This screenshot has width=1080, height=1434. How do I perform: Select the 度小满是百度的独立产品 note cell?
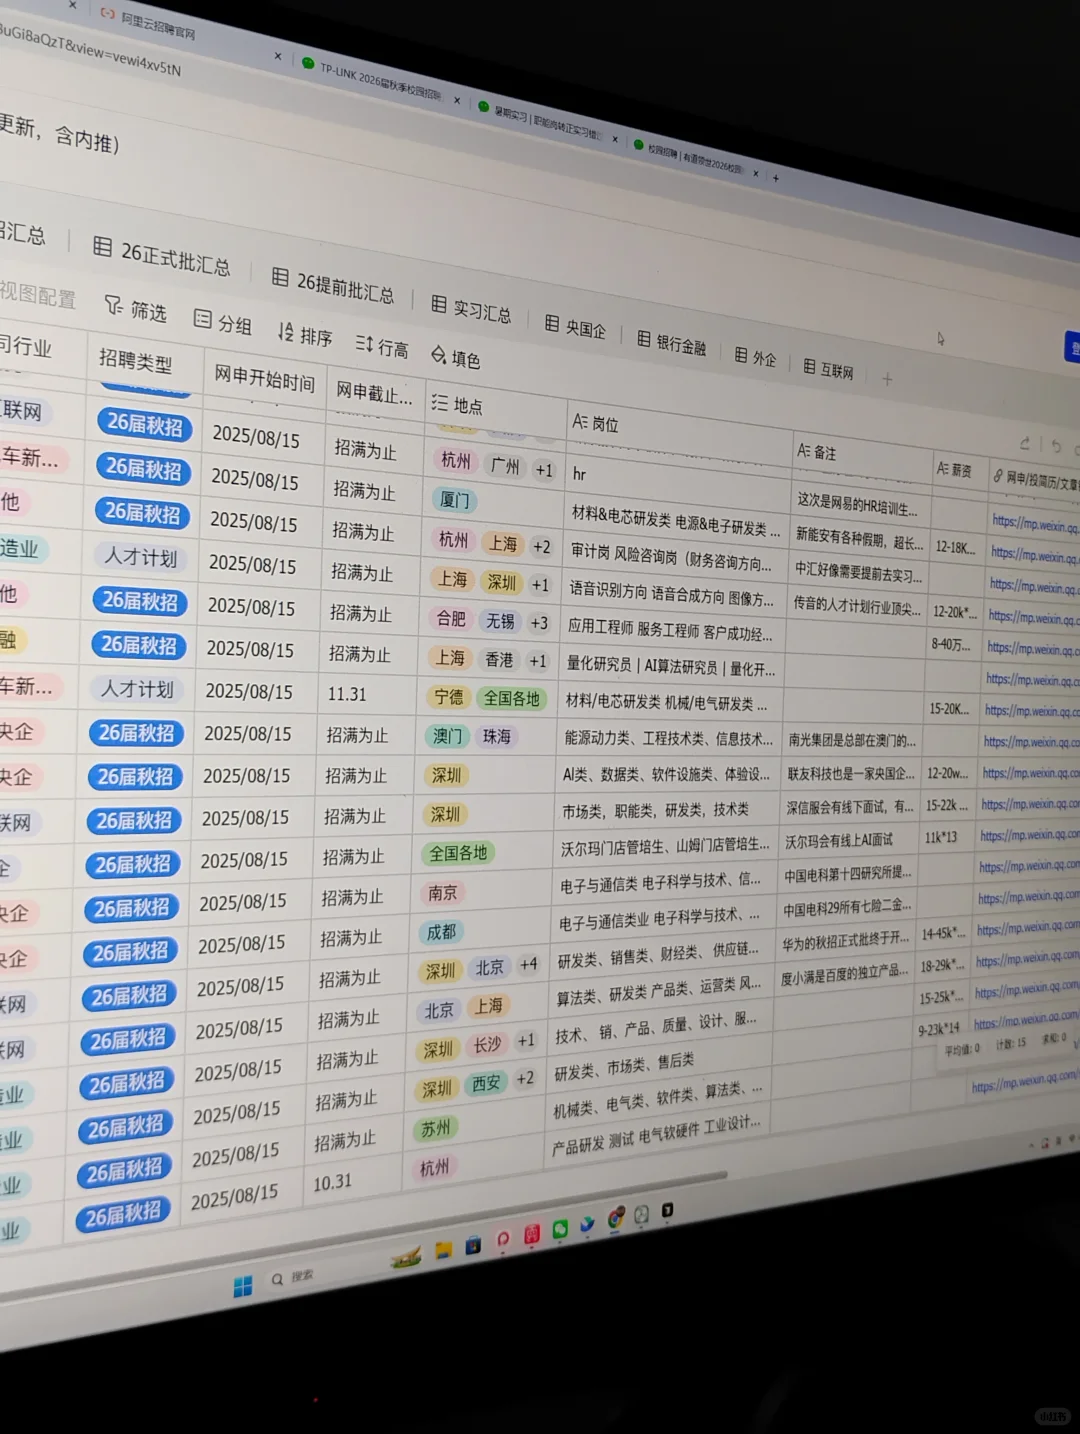click(845, 973)
